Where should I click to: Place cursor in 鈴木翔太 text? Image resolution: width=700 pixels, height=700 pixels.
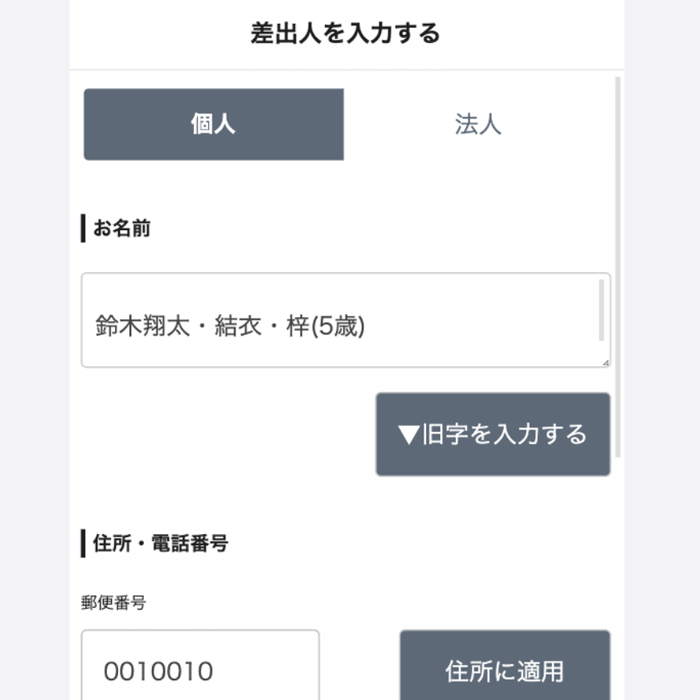point(142,325)
